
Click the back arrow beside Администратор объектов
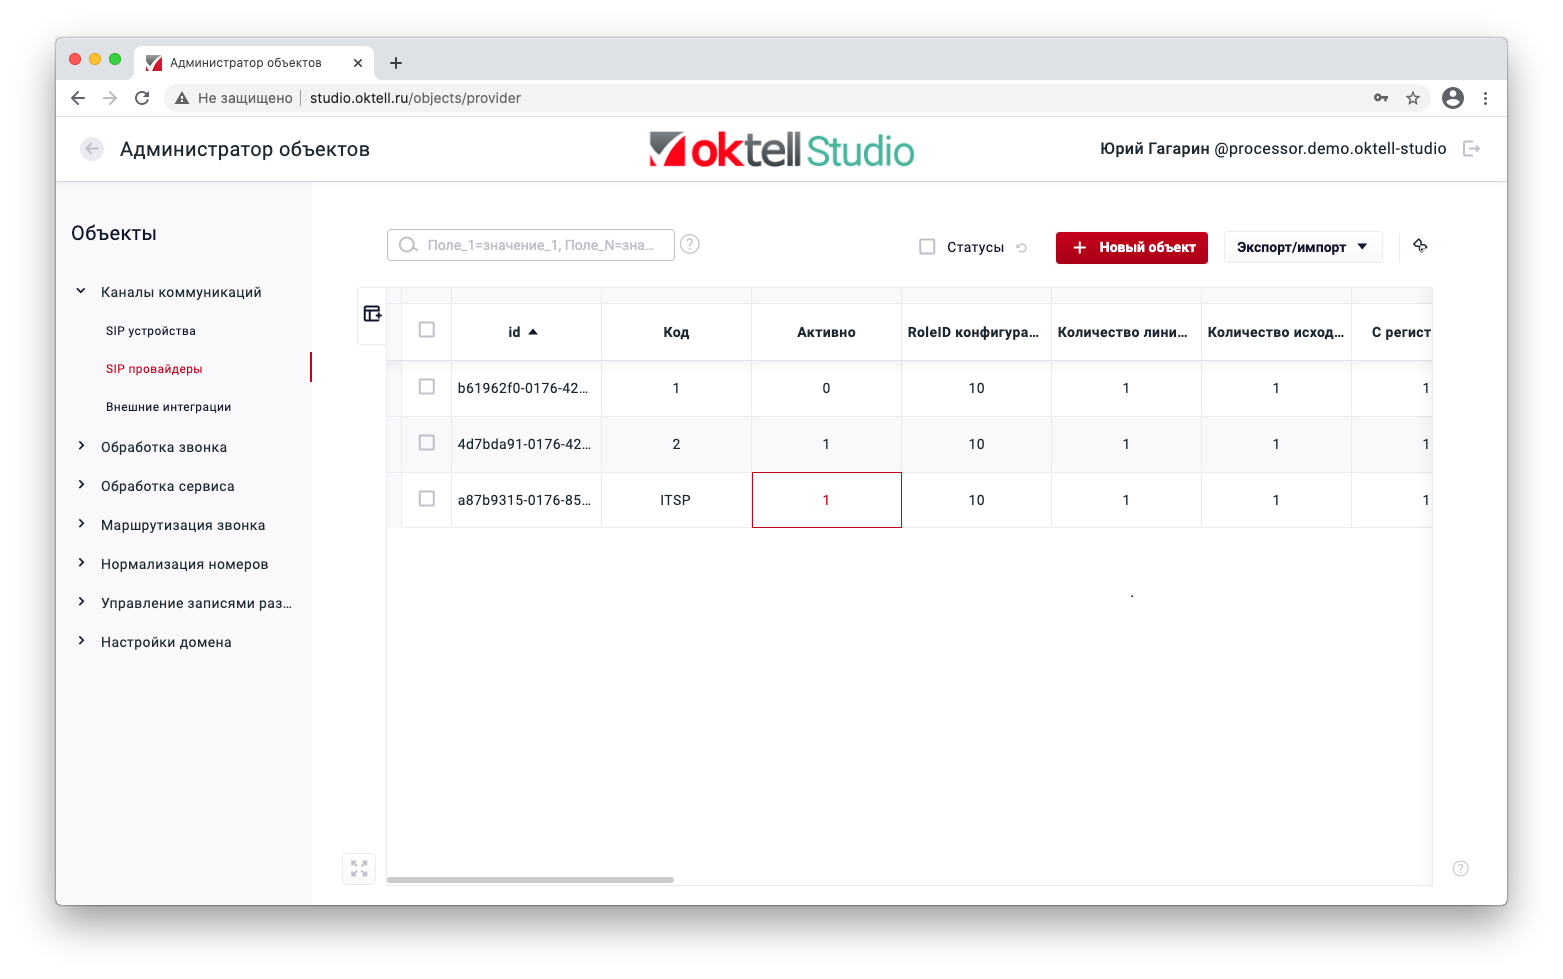92,149
